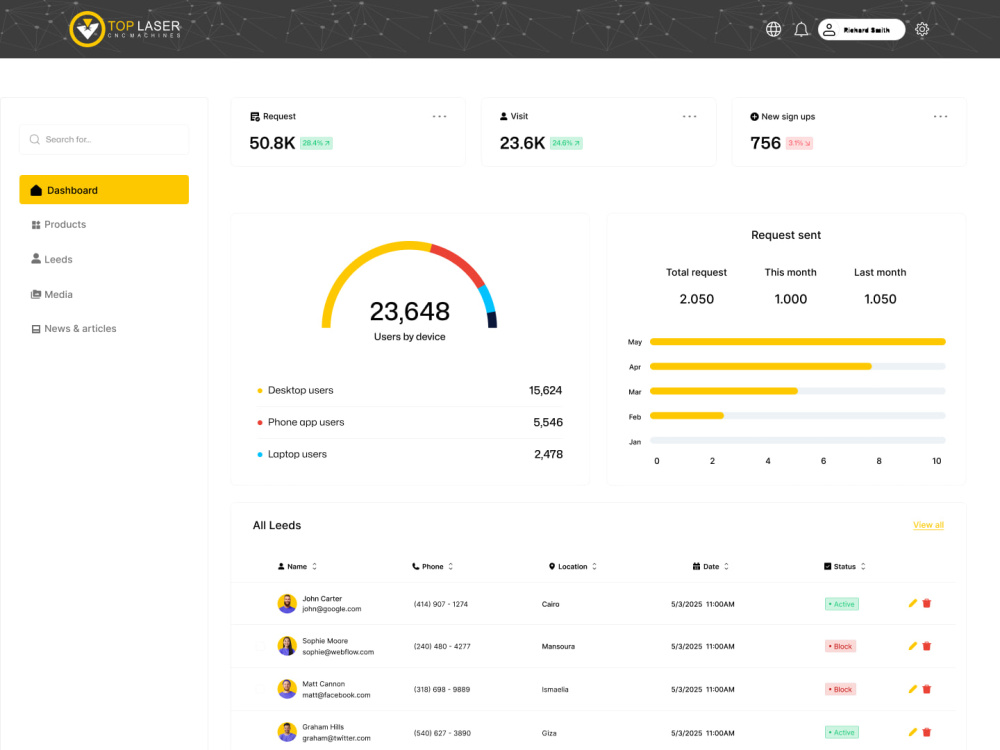The width and height of the screenshot is (1000, 750).
Task: Click This month value 1.000
Action: tap(791, 299)
